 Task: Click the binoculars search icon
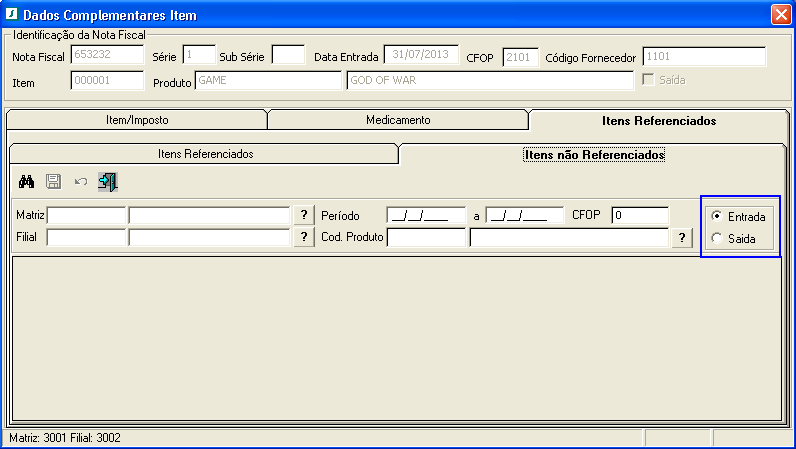27,182
